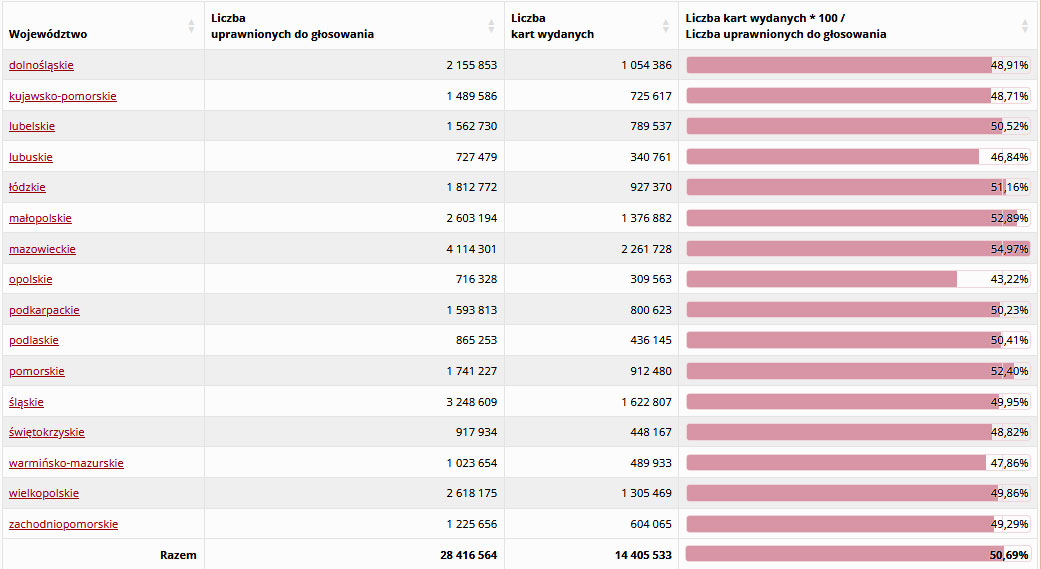The height and width of the screenshot is (569, 1041).
Task: Sort by turnout percentage column arrows
Action: [x=1025, y=27]
